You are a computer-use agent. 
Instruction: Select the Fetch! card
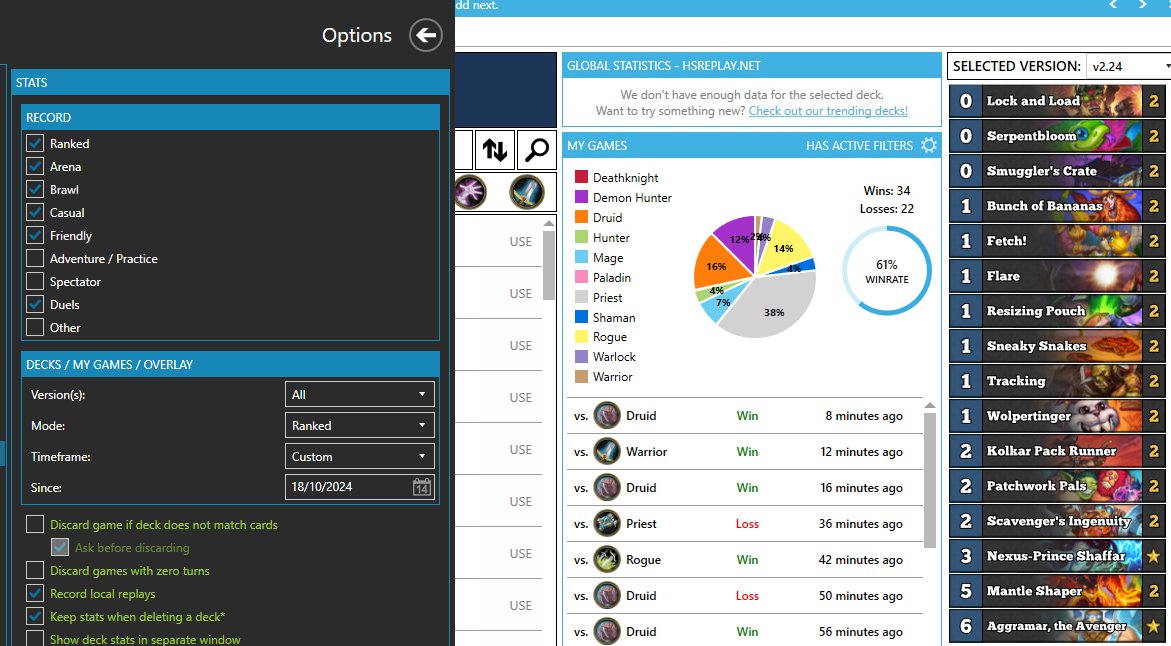1057,240
